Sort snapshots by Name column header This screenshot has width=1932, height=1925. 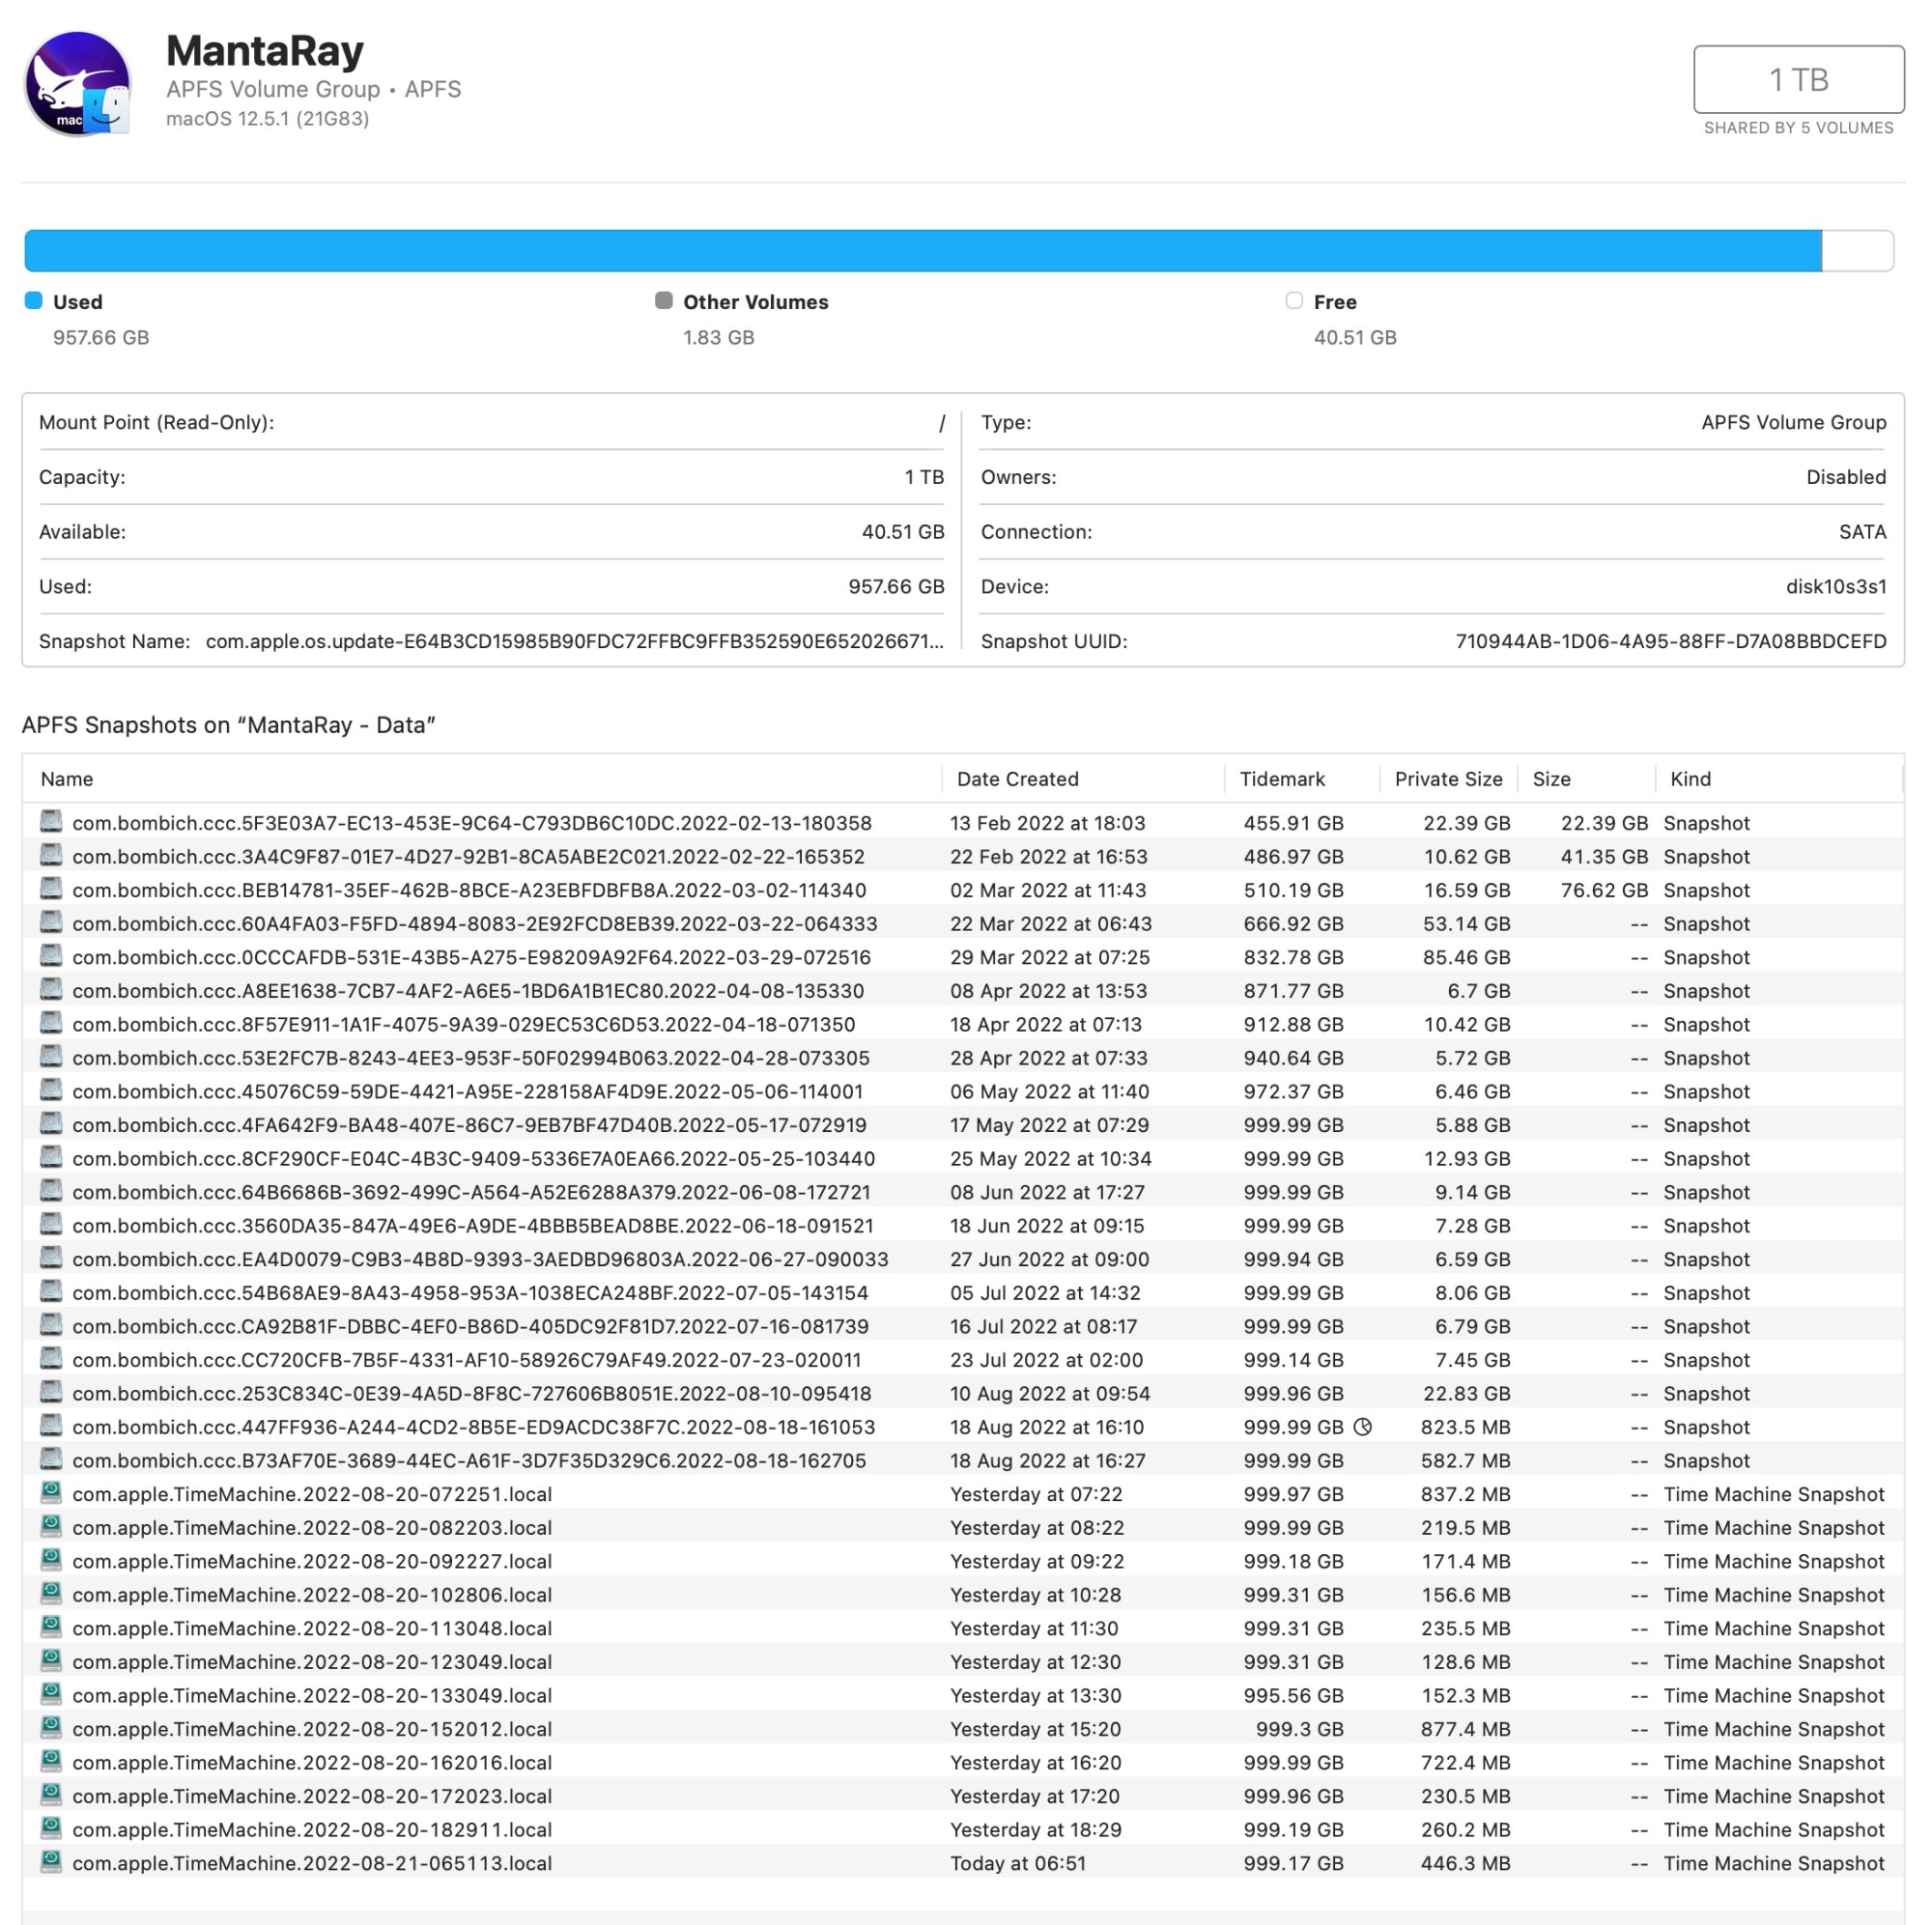[x=67, y=779]
